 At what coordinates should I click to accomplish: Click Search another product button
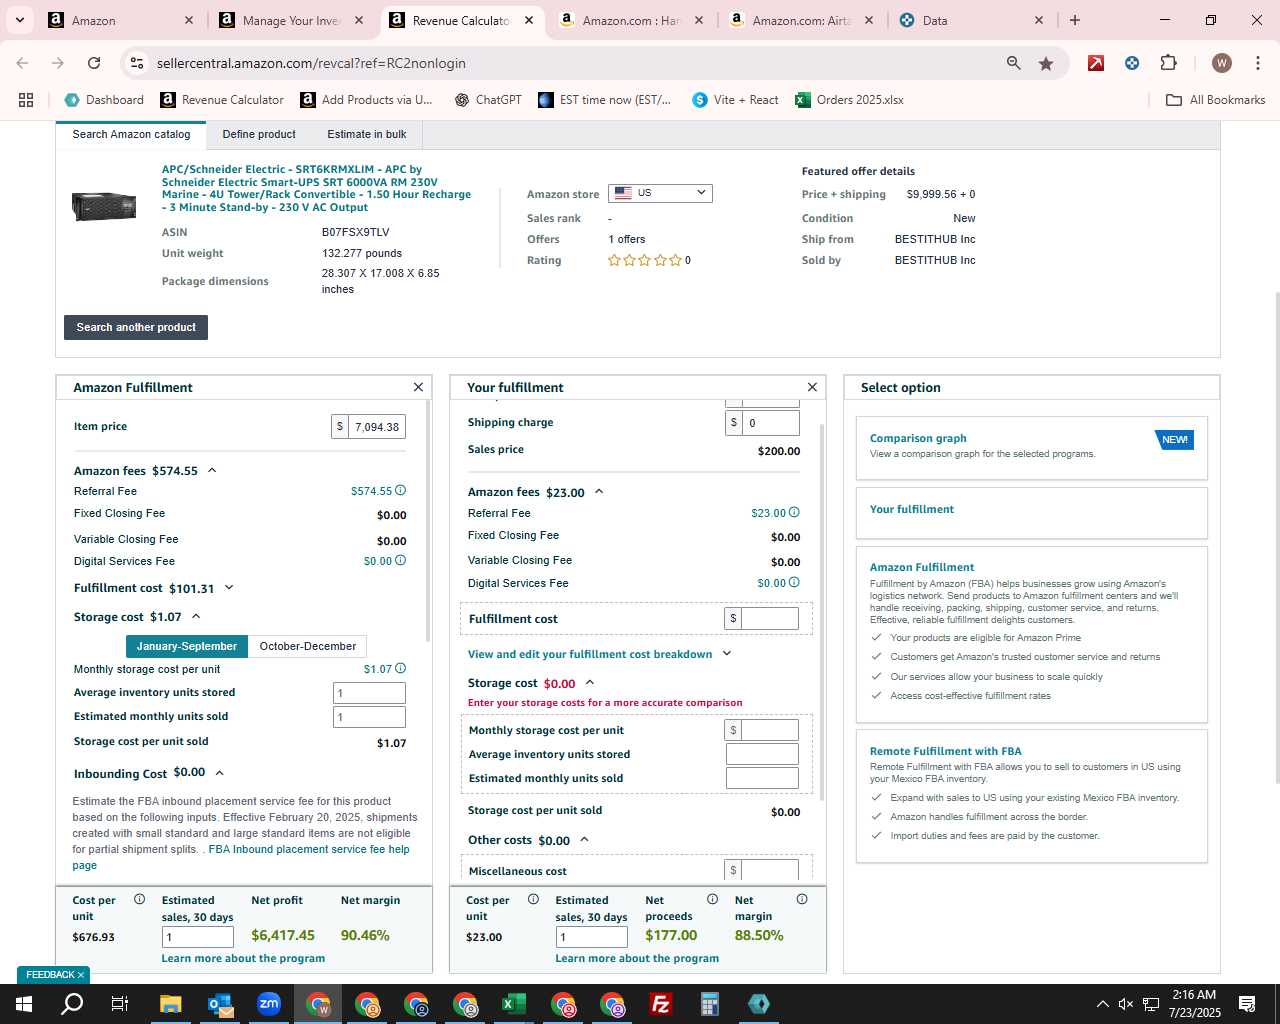(x=136, y=327)
